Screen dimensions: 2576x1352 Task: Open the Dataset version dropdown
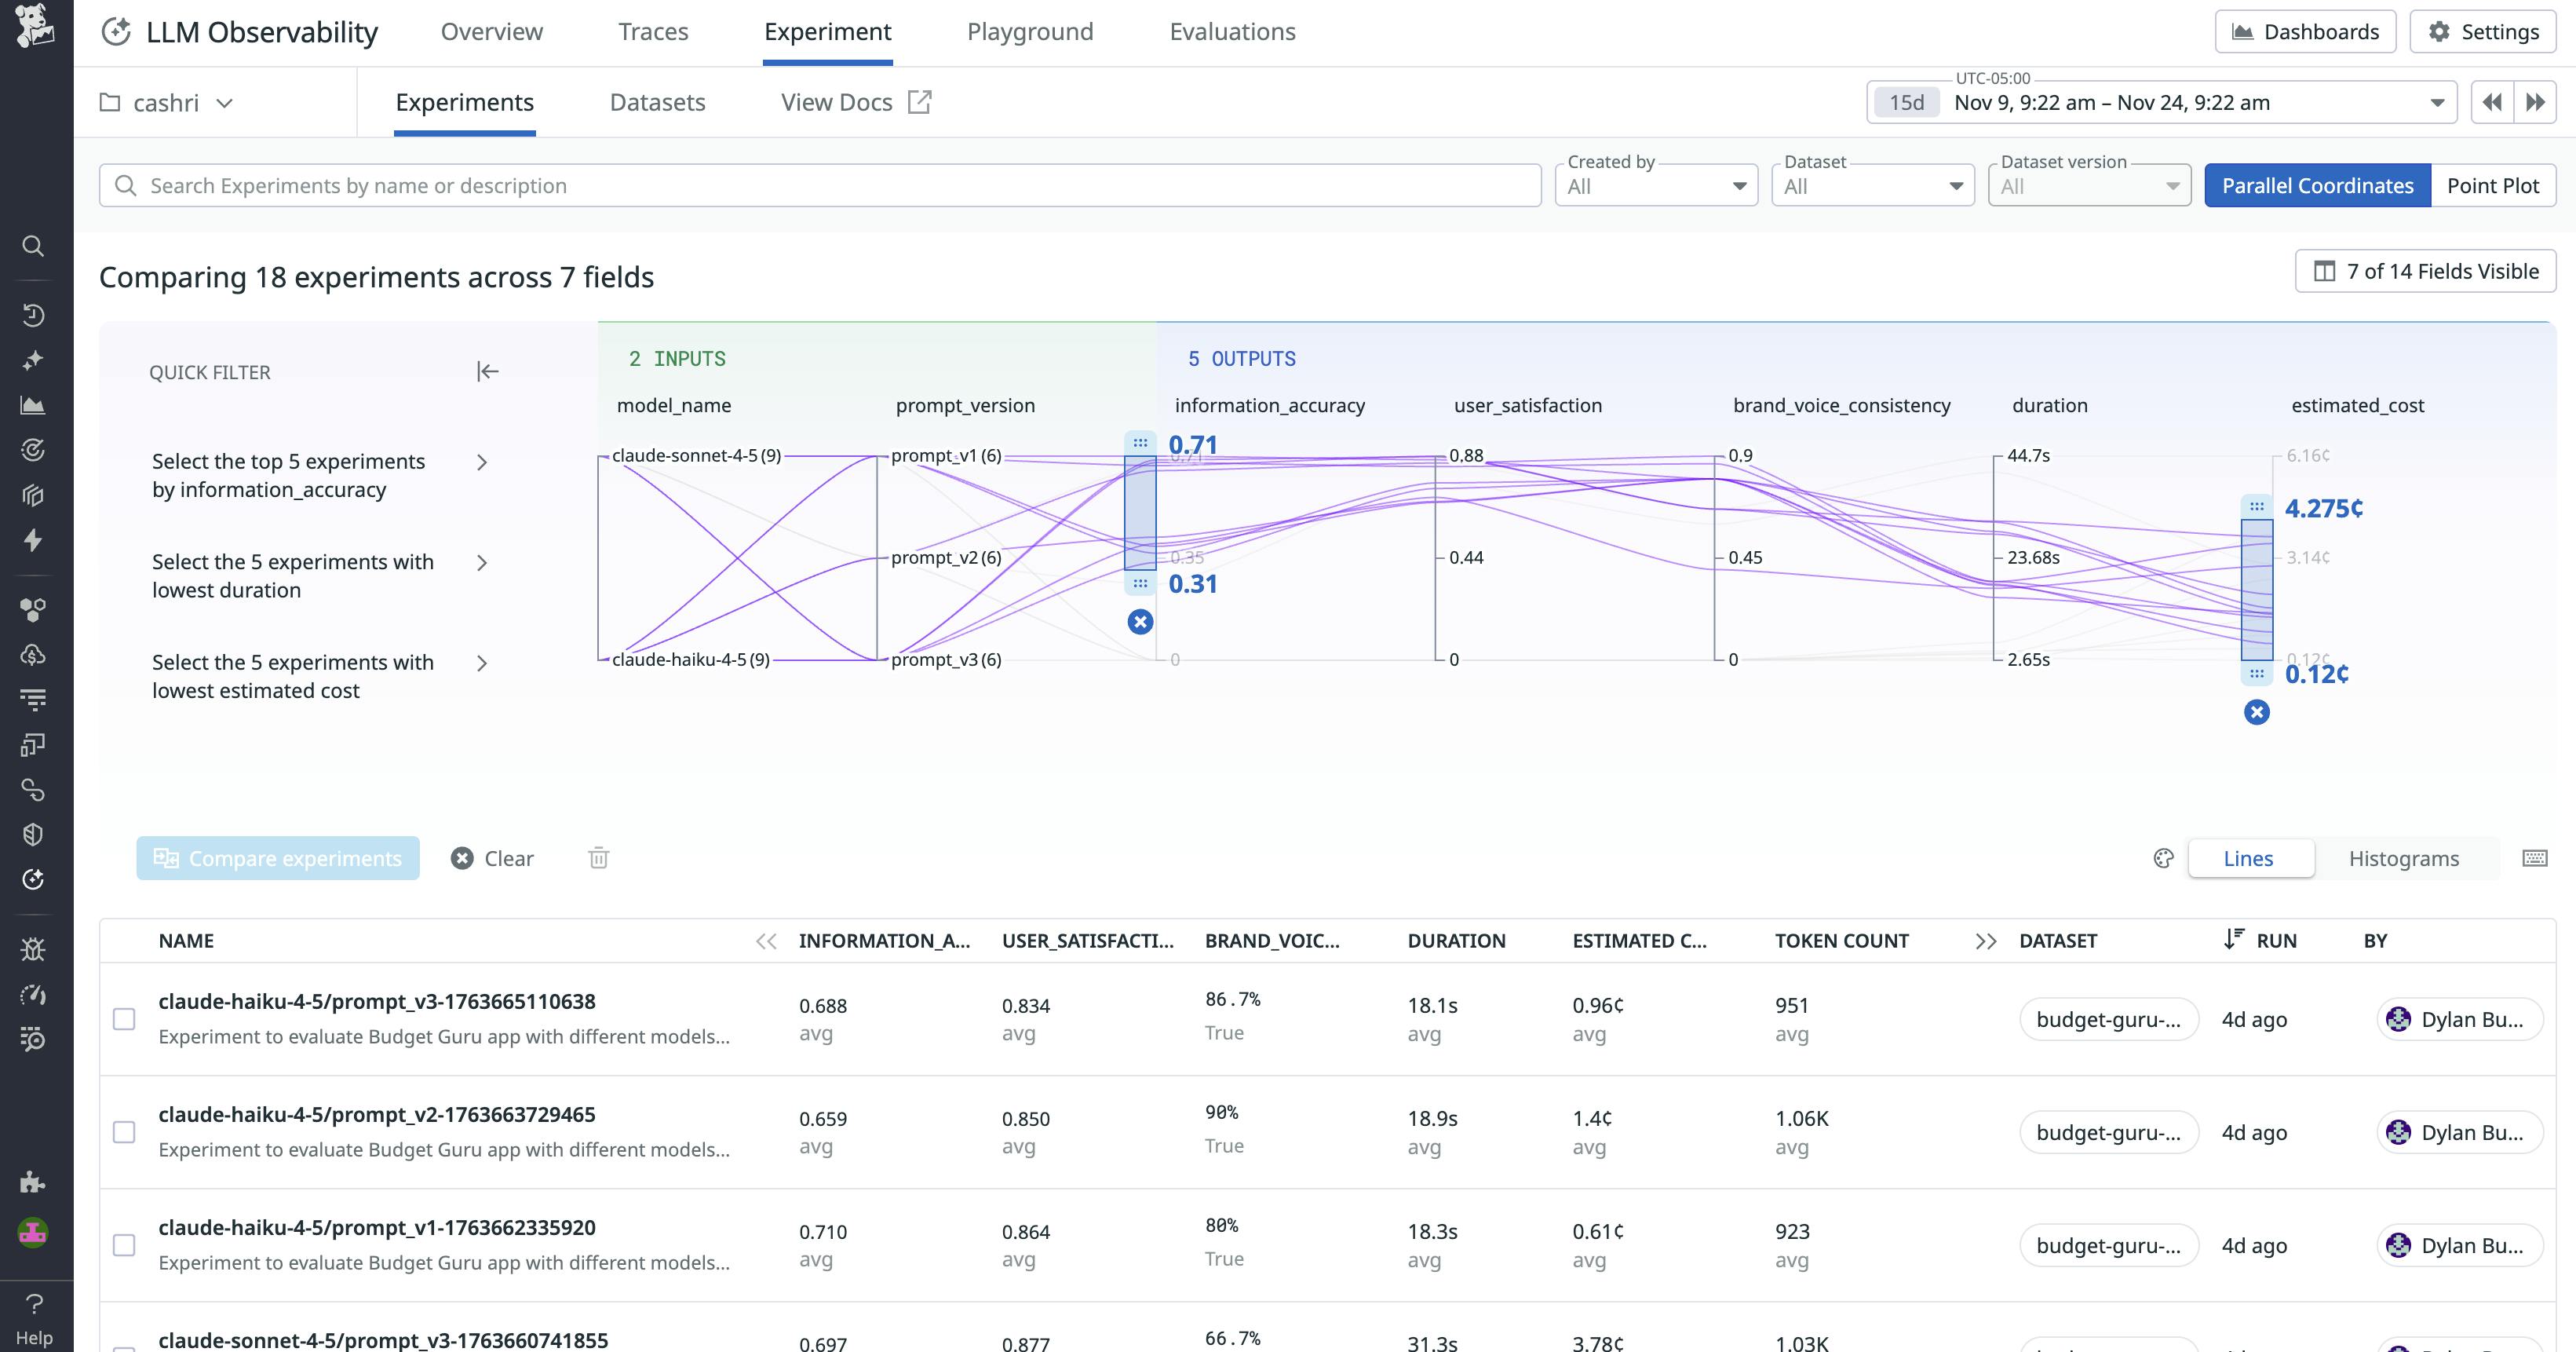2088,185
